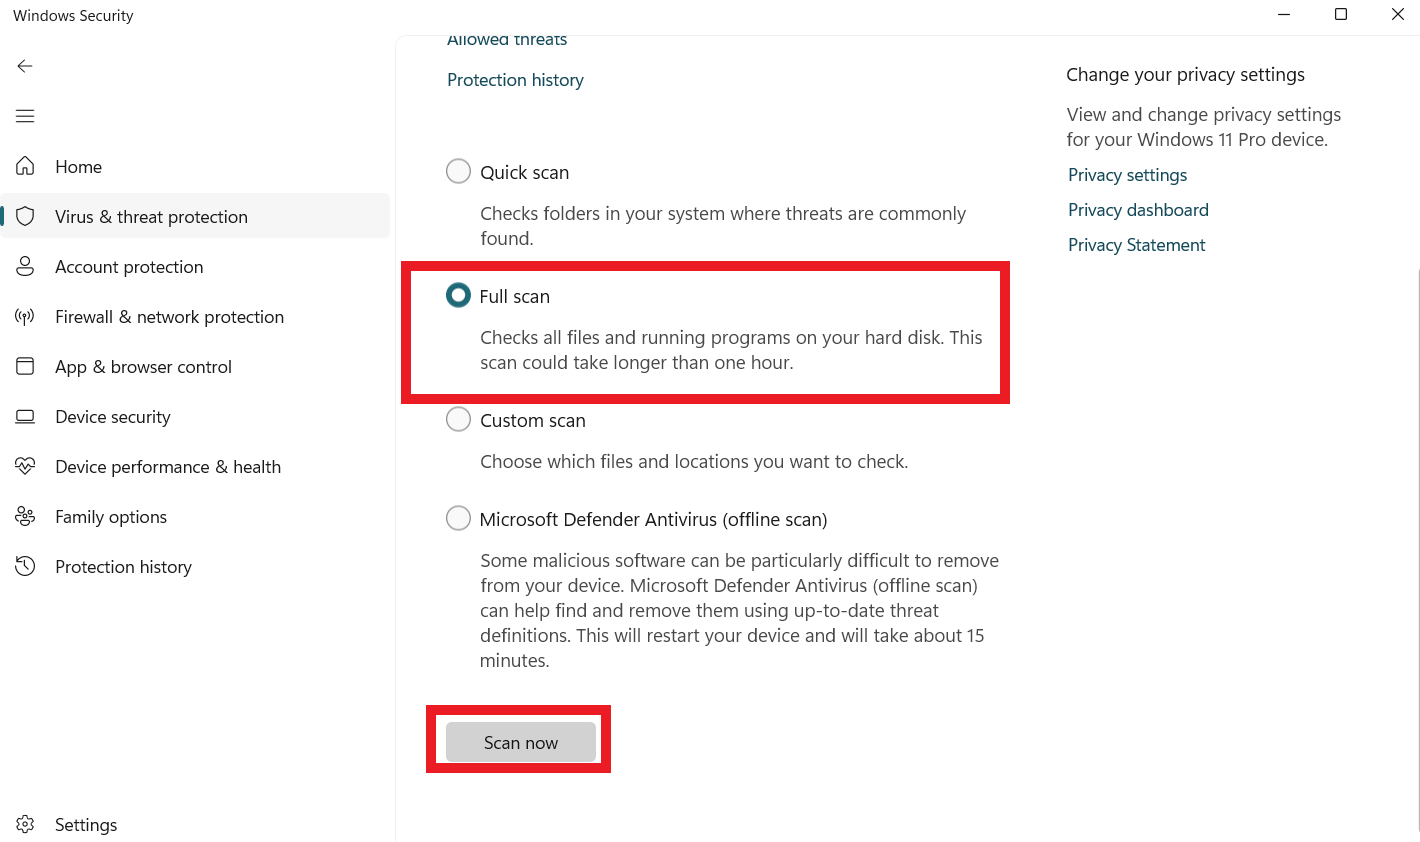Open Family options in sidebar
Image resolution: width=1420 pixels, height=842 pixels.
point(111,517)
